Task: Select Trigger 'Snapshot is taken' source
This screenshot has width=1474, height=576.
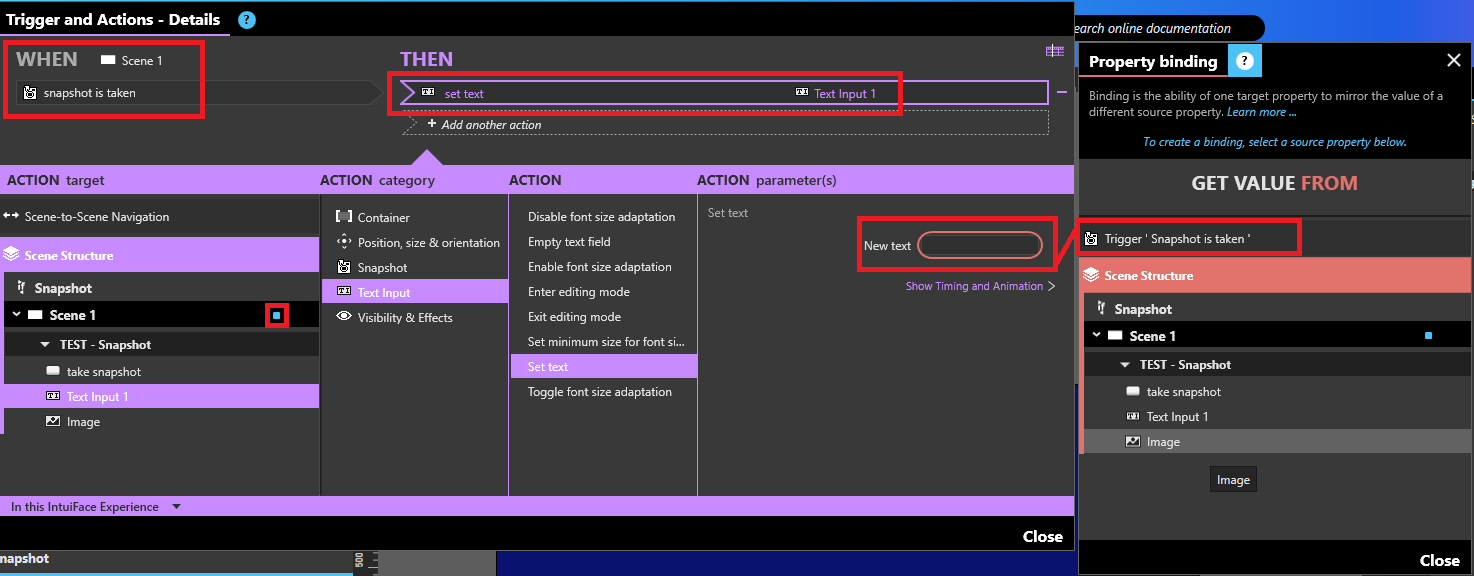Action: pos(1177,239)
